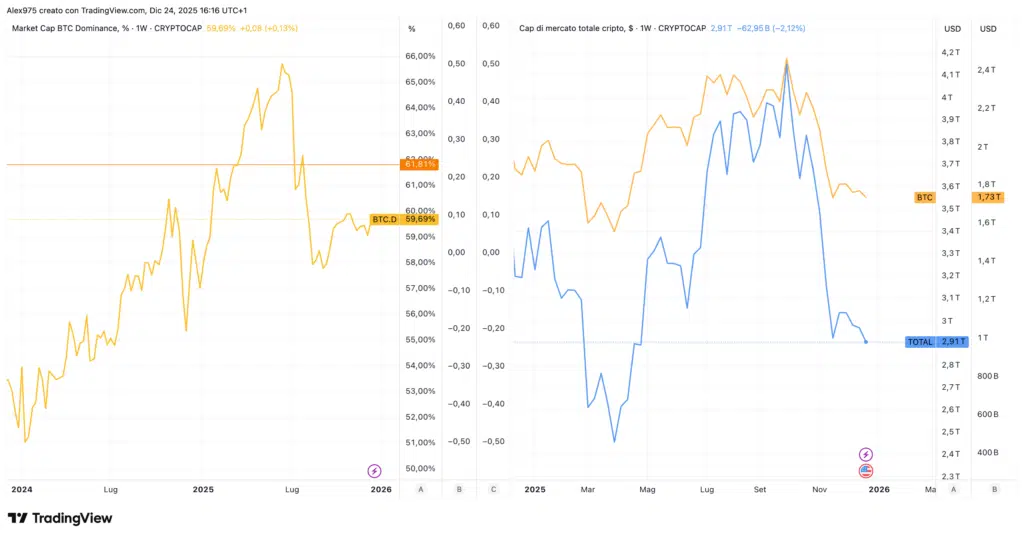
Task: Click the B scale button on right chart
Action: [x=994, y=489]
